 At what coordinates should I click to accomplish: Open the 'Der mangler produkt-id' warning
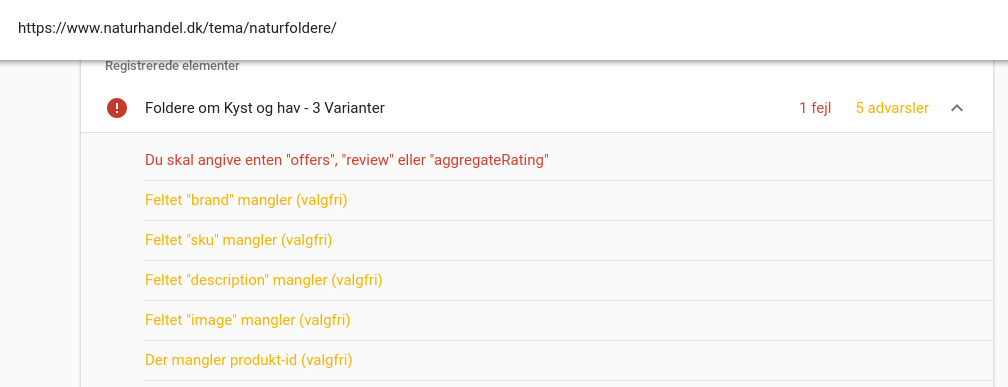click(569, 360)
